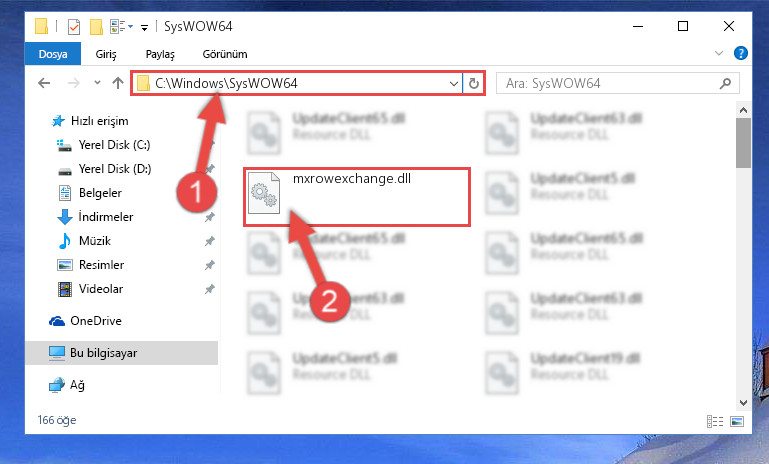
Task: Click the Up one level arrow
Action: (118, 83)
